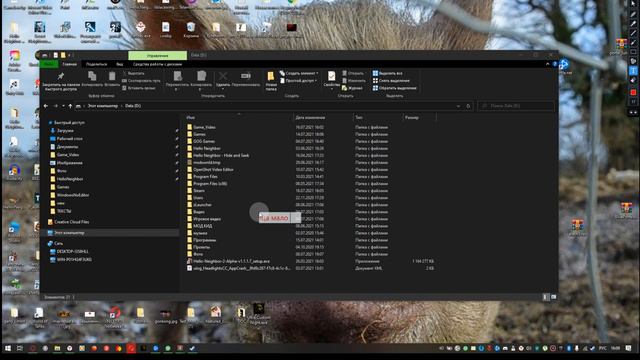The height and width of the screenshot is (360, 640).
Task: Open the Свойства properties icon
Action: (331, 77)
